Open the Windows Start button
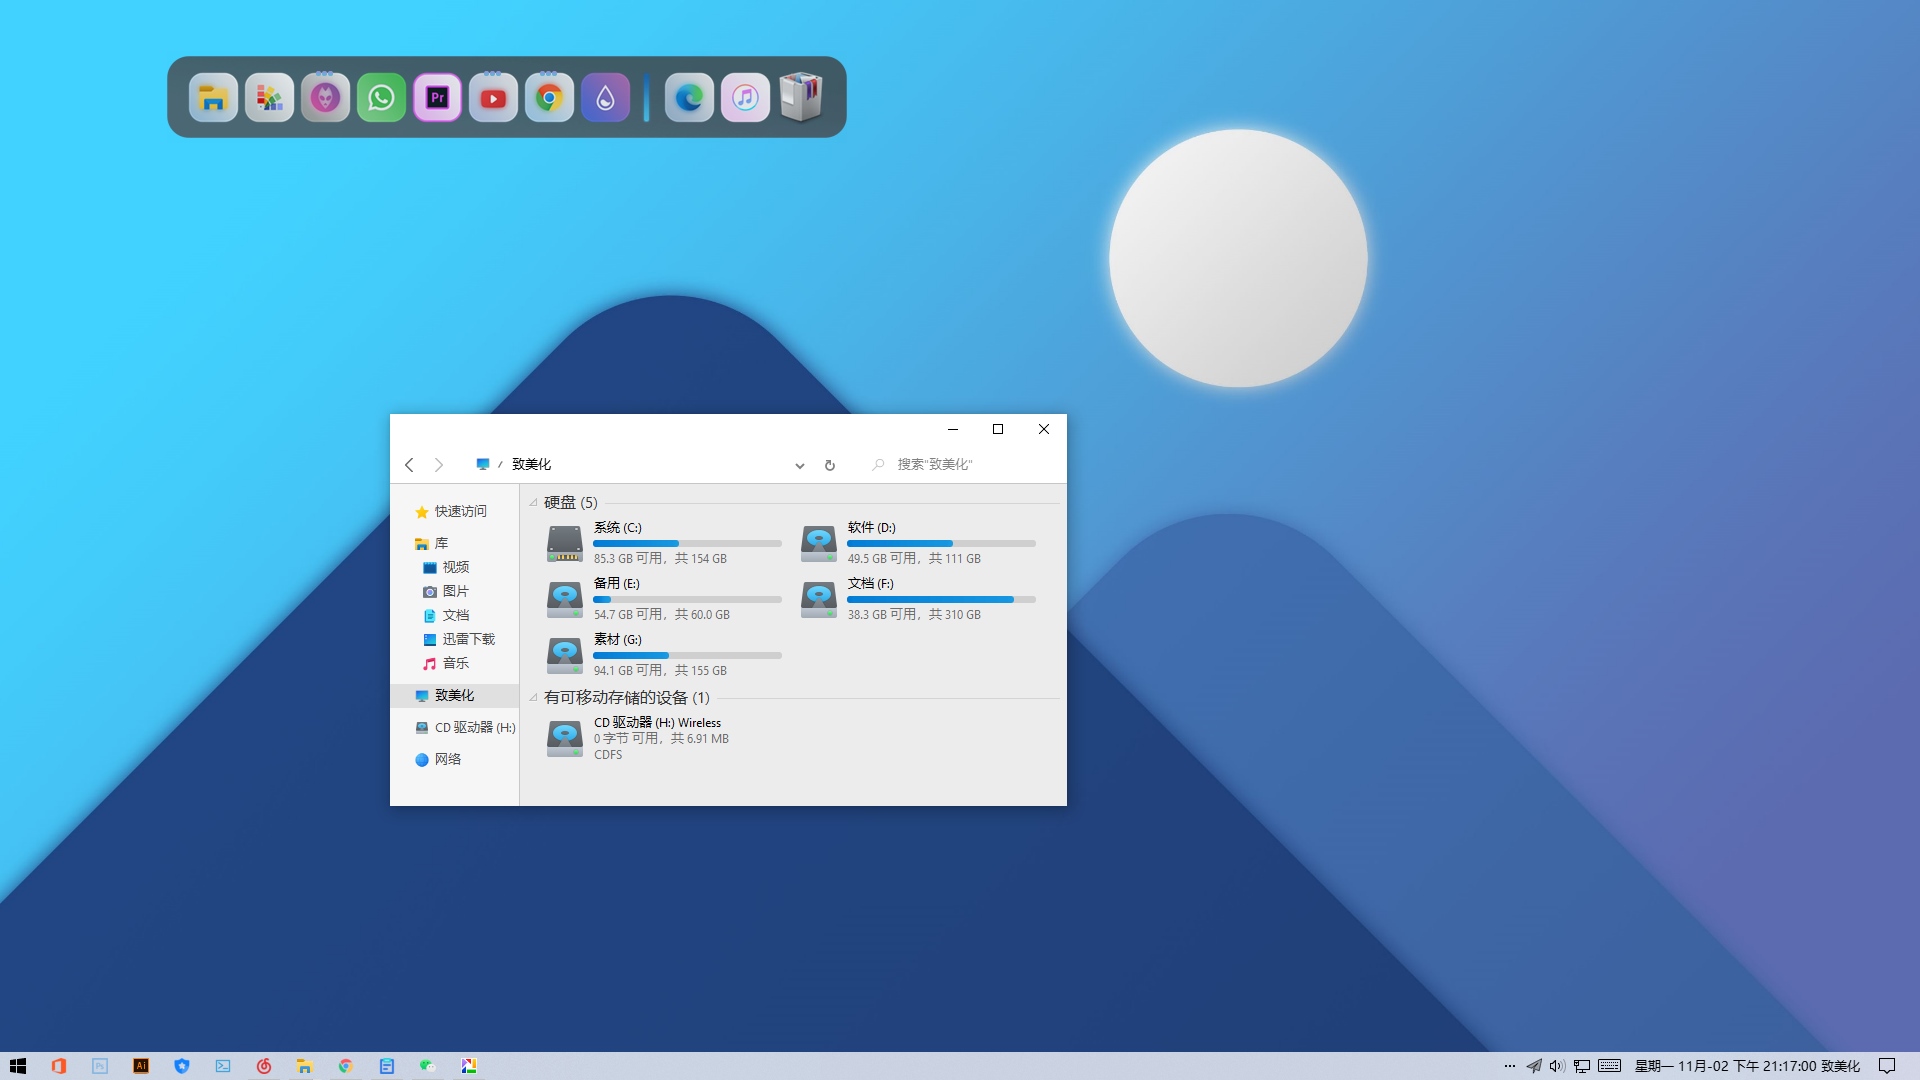The image size is (1920, 1080). (x=18, y=1066)
